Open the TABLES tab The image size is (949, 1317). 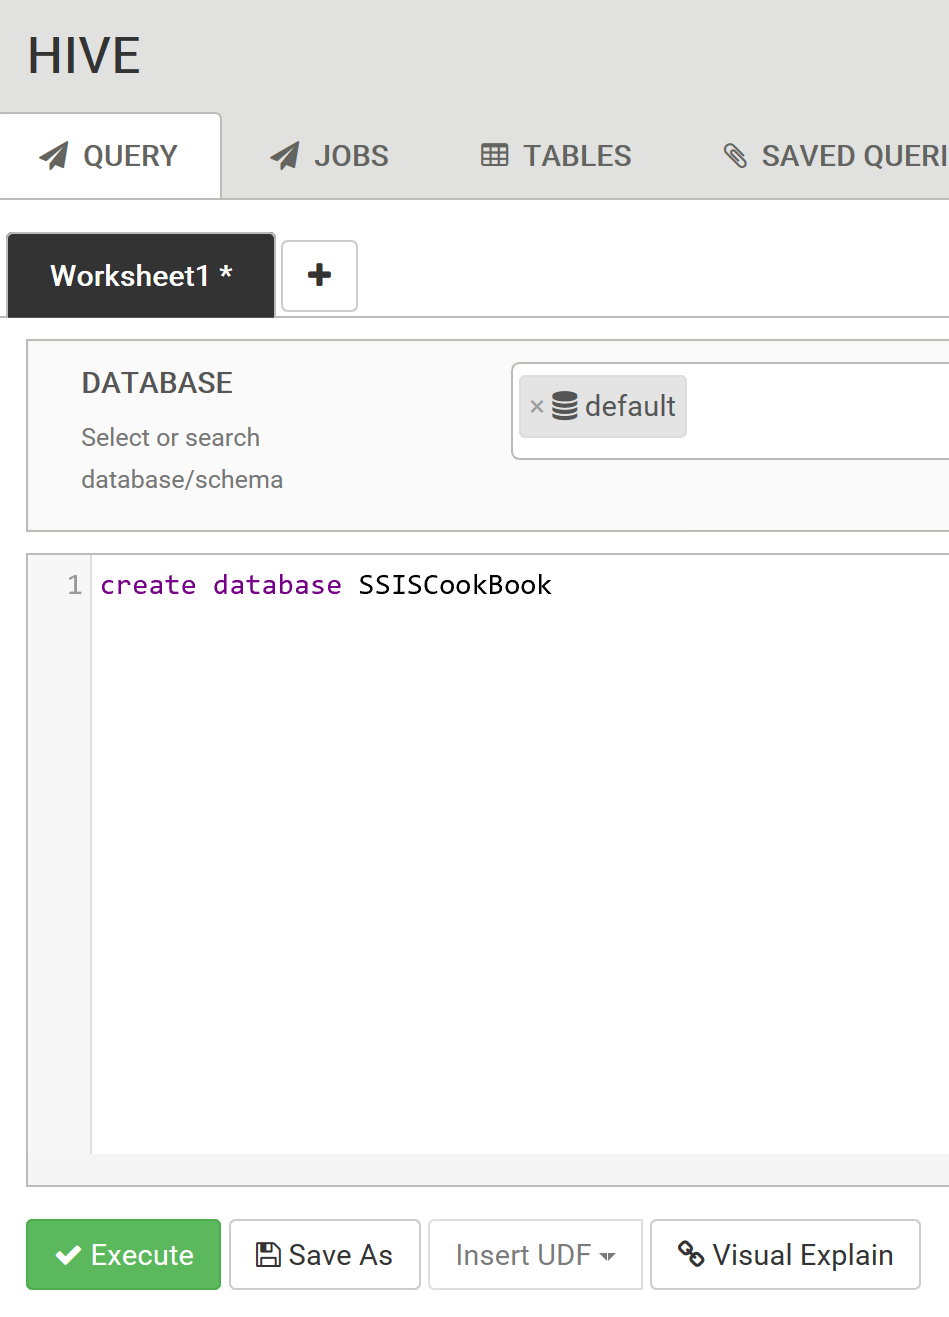556,156
